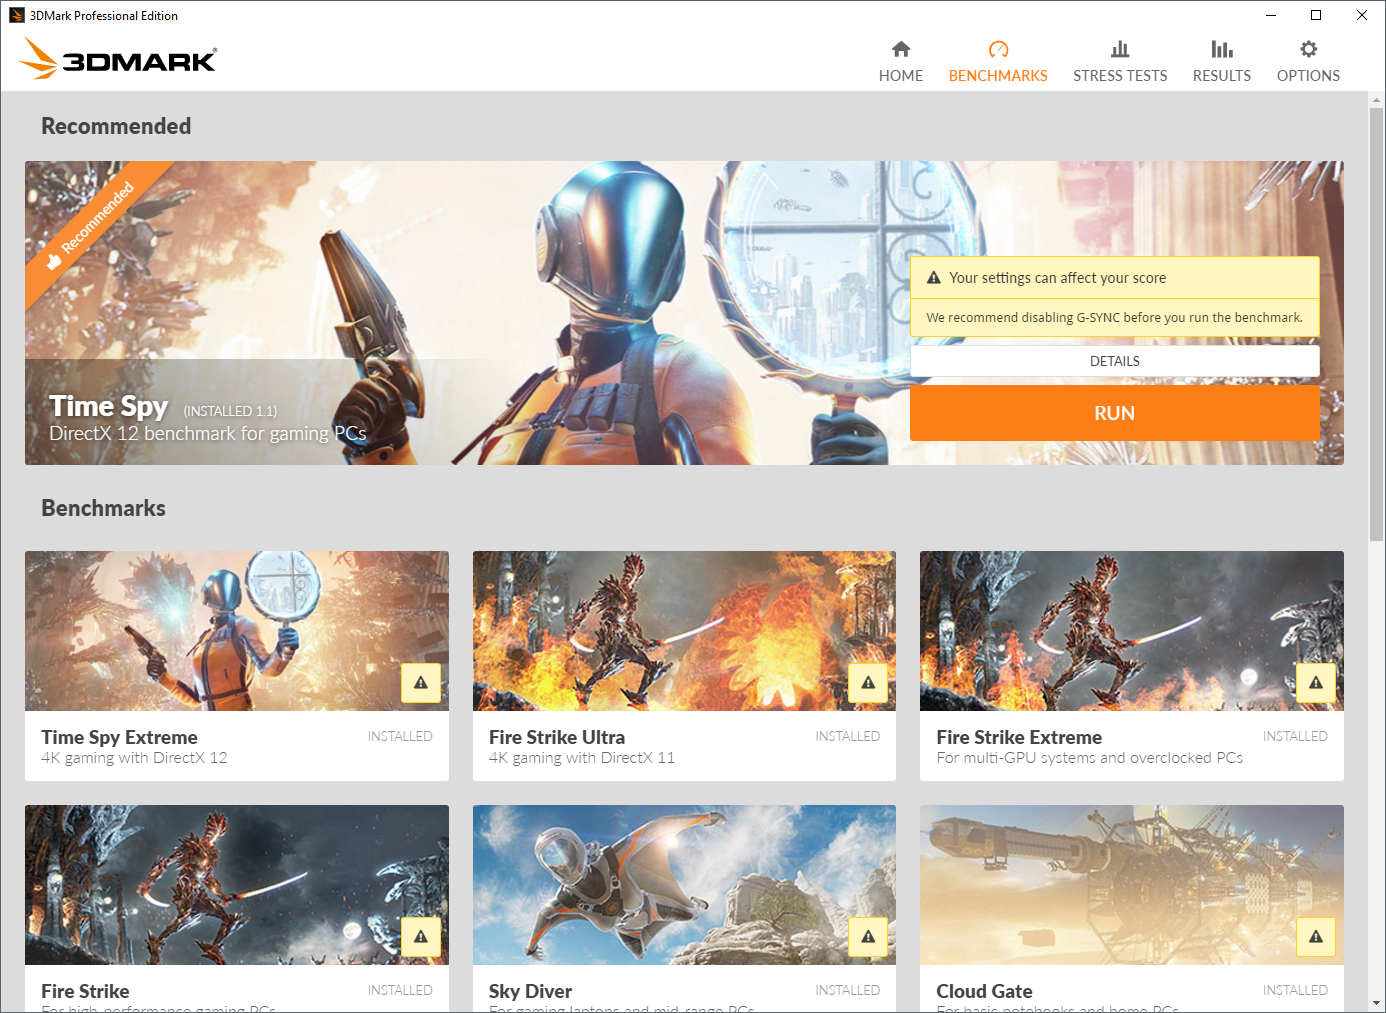
Task: Open Time Spy Extreme thumbnail
Action: (x=237, y=631)
